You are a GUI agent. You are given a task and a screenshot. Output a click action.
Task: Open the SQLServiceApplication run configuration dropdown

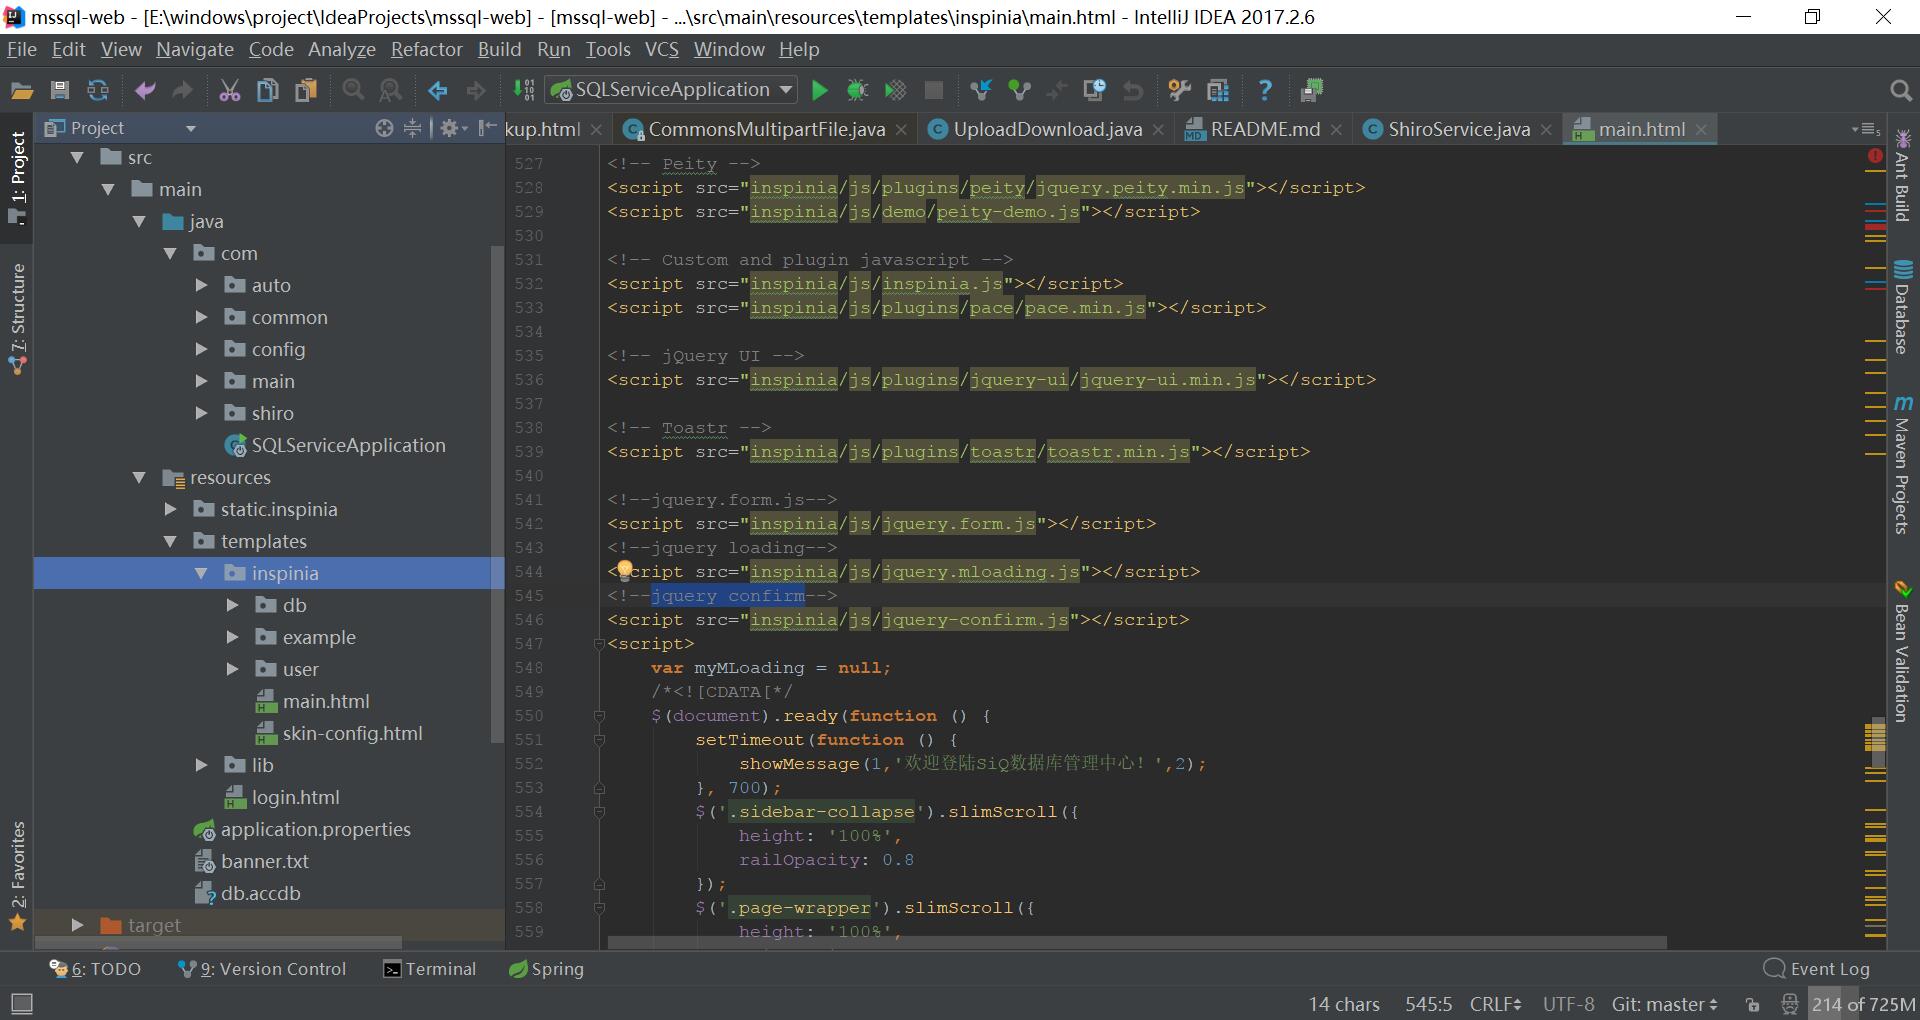click(671, 90)
